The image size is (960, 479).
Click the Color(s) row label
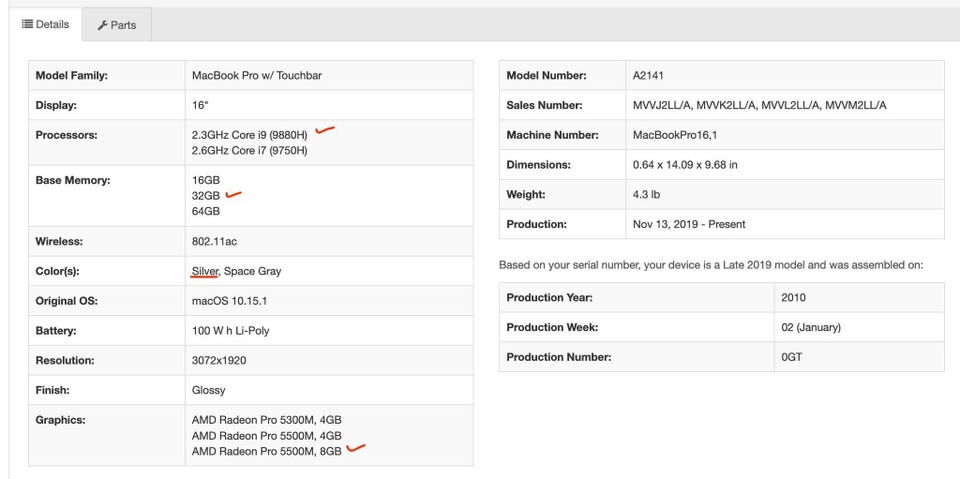coord(58,271)
